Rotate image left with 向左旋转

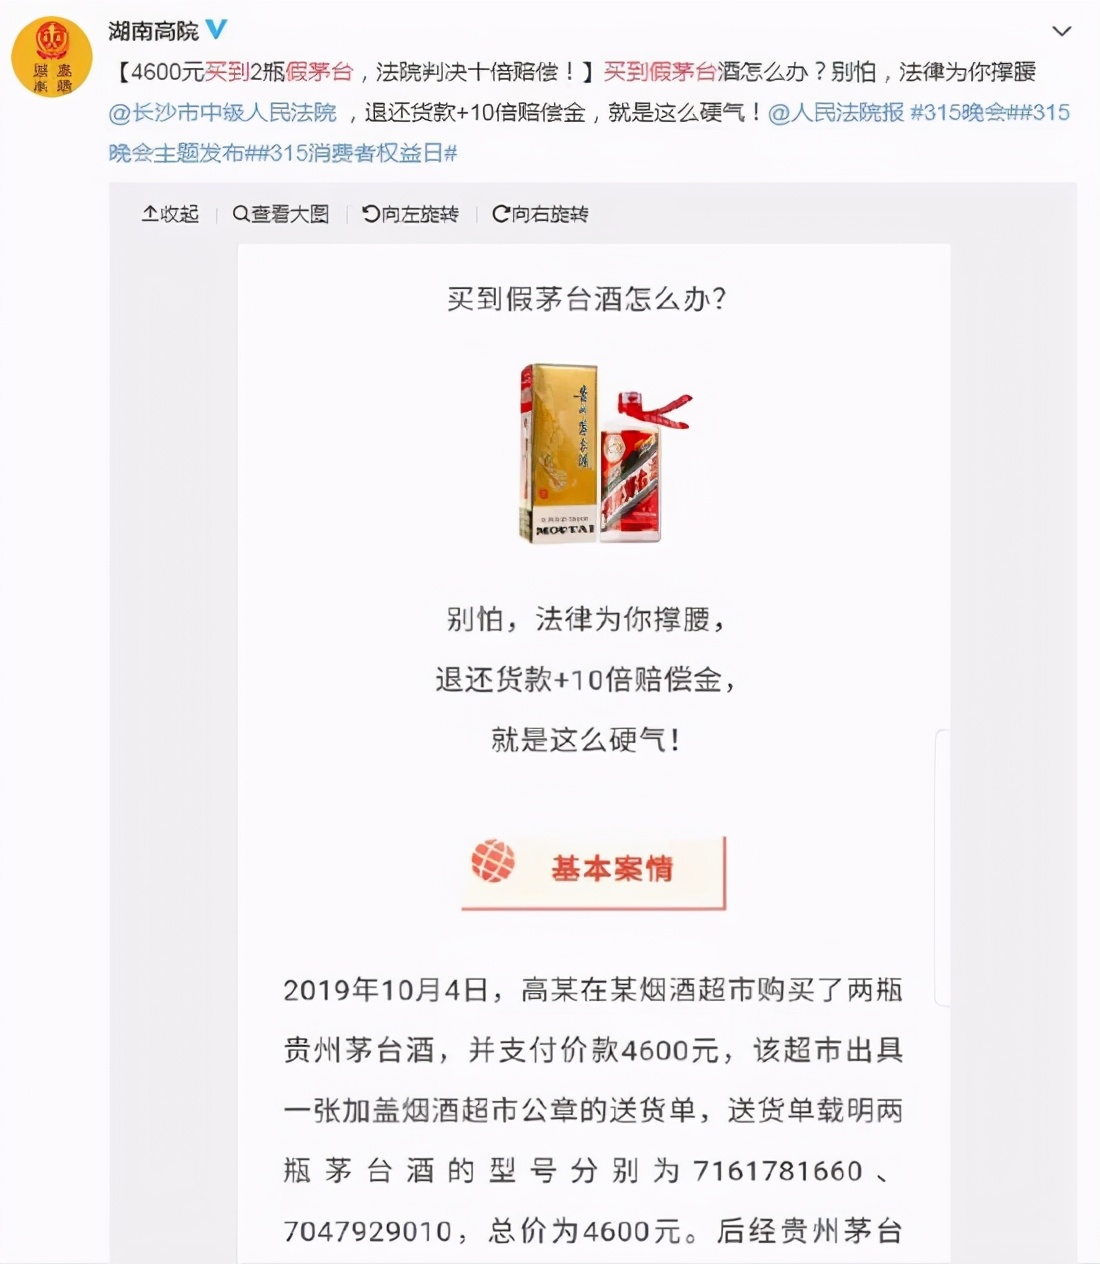coord(410,214)
